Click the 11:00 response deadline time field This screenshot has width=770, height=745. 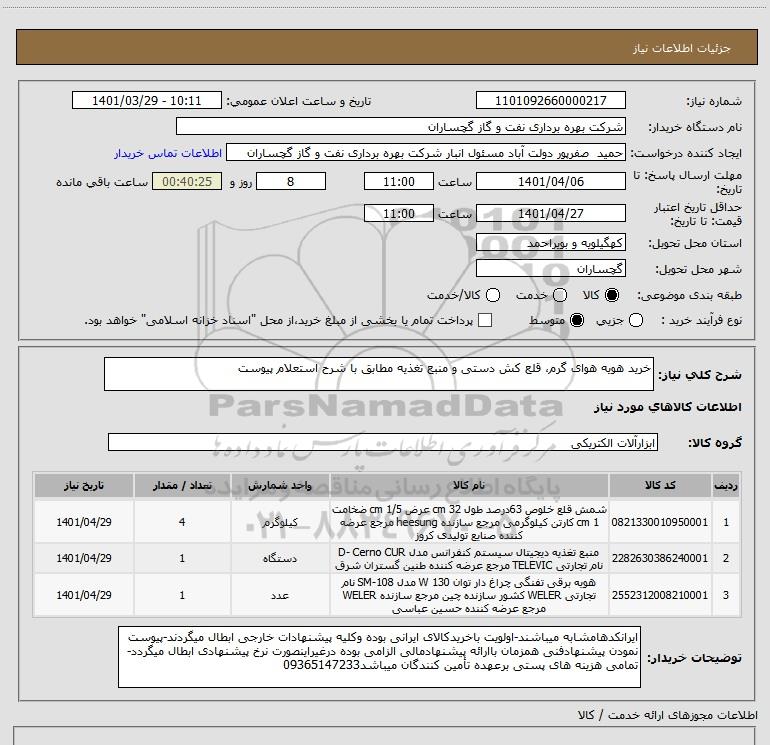pos(399,181)
